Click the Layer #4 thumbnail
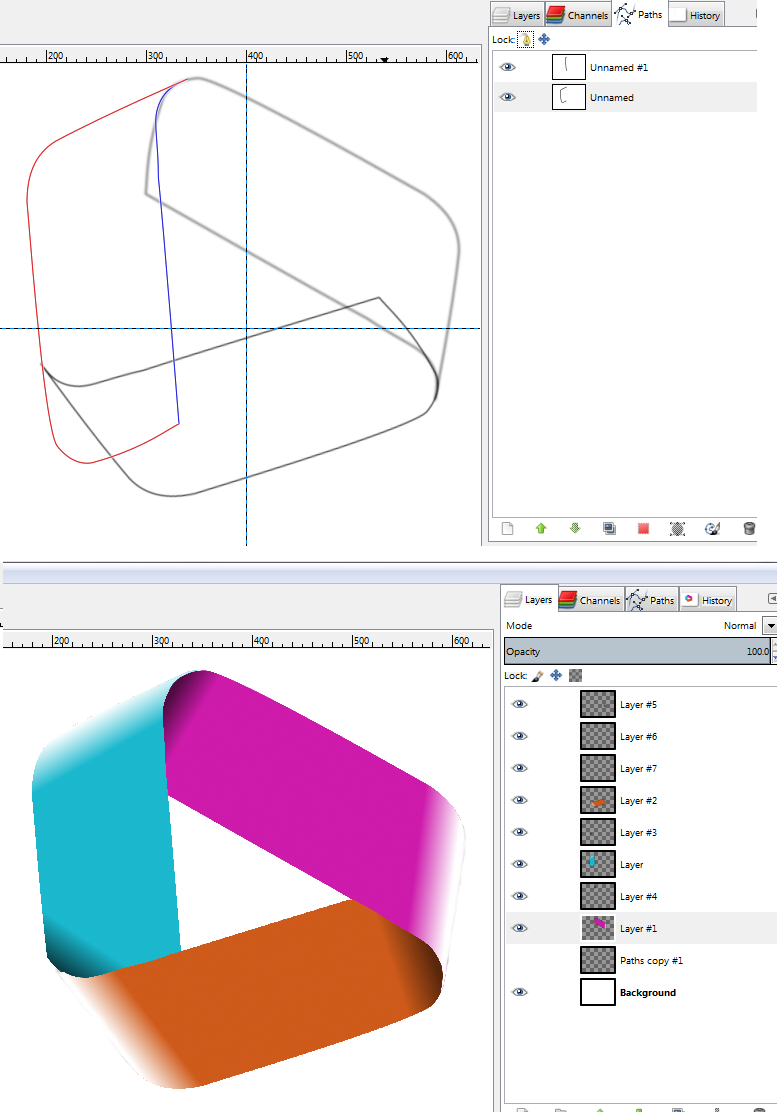 tap(598, 896)
